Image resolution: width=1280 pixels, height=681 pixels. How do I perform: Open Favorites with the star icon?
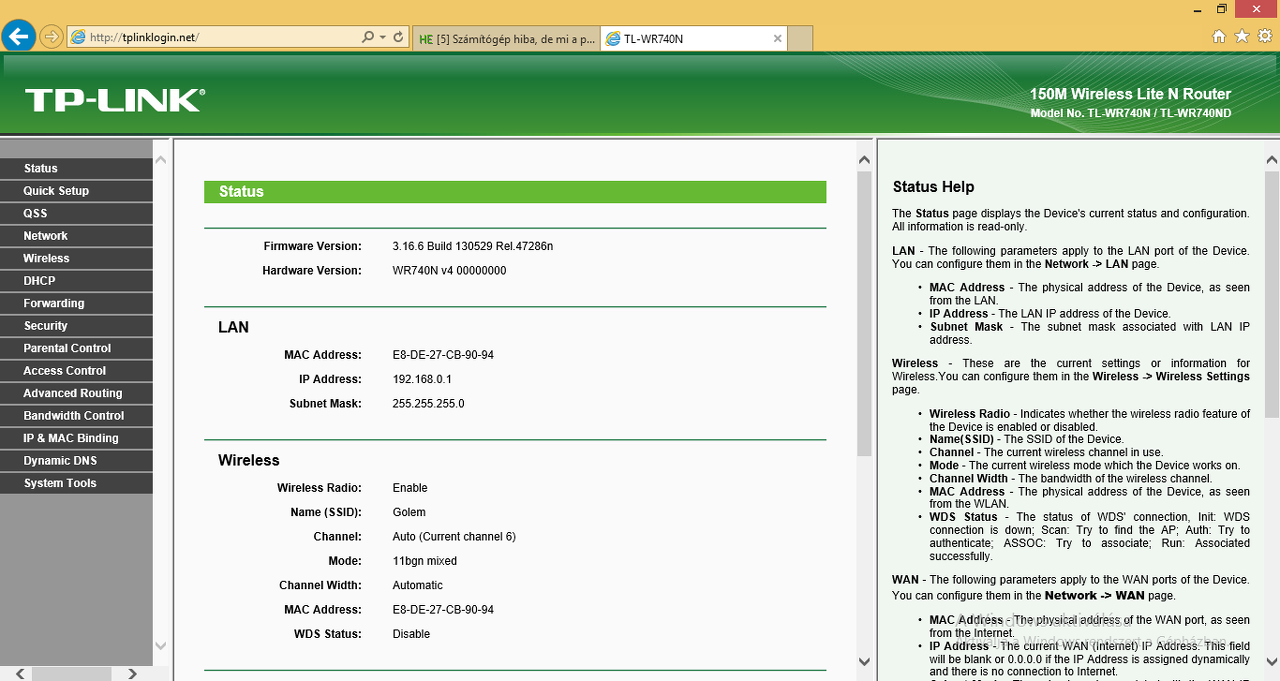point(1242,37)
